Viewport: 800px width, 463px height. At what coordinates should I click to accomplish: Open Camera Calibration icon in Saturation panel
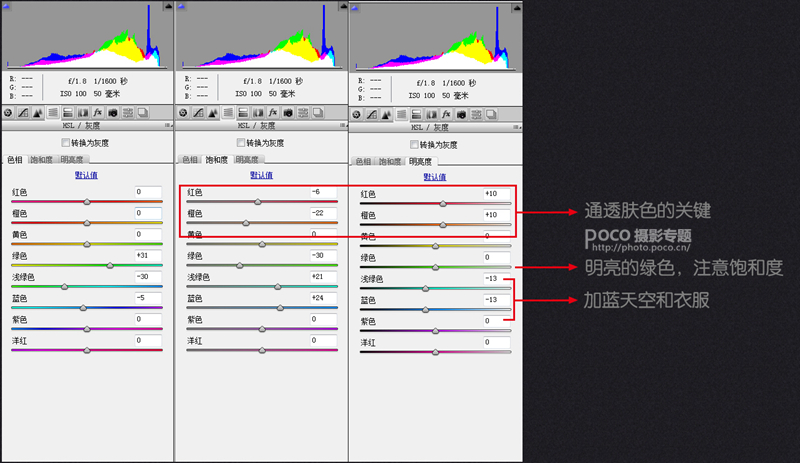click(288, 113)
